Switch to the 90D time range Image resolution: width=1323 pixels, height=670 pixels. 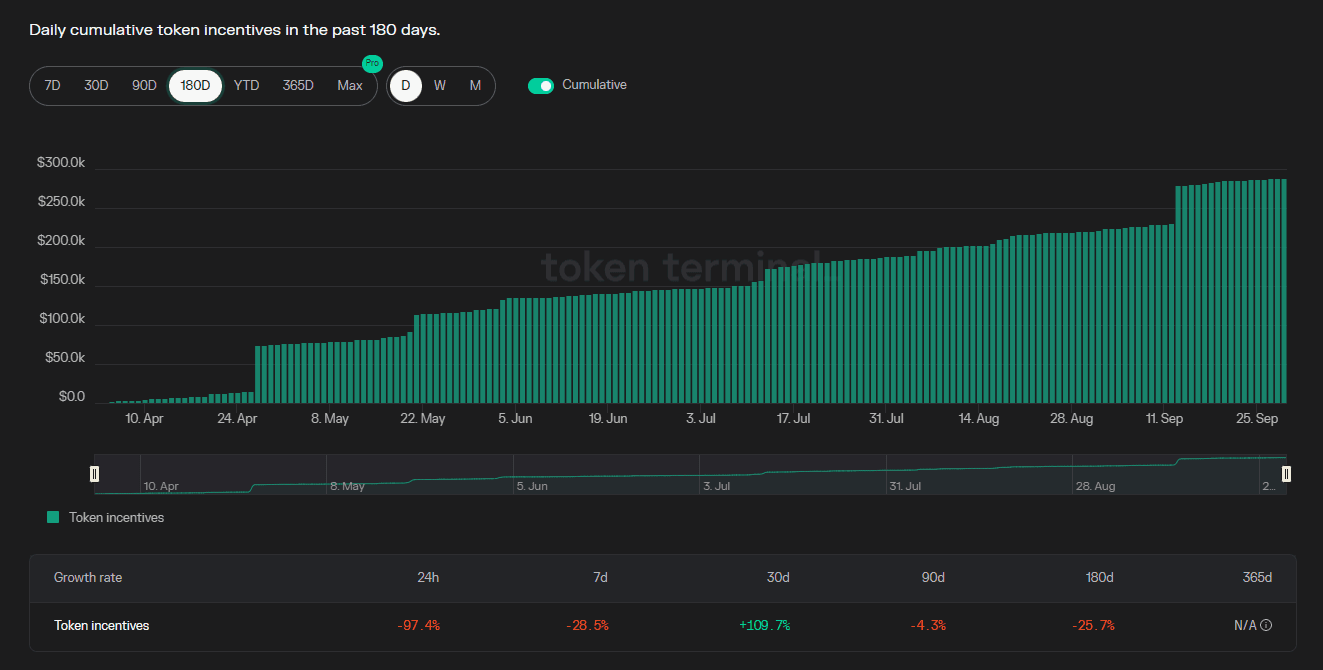tap(144, 86)
